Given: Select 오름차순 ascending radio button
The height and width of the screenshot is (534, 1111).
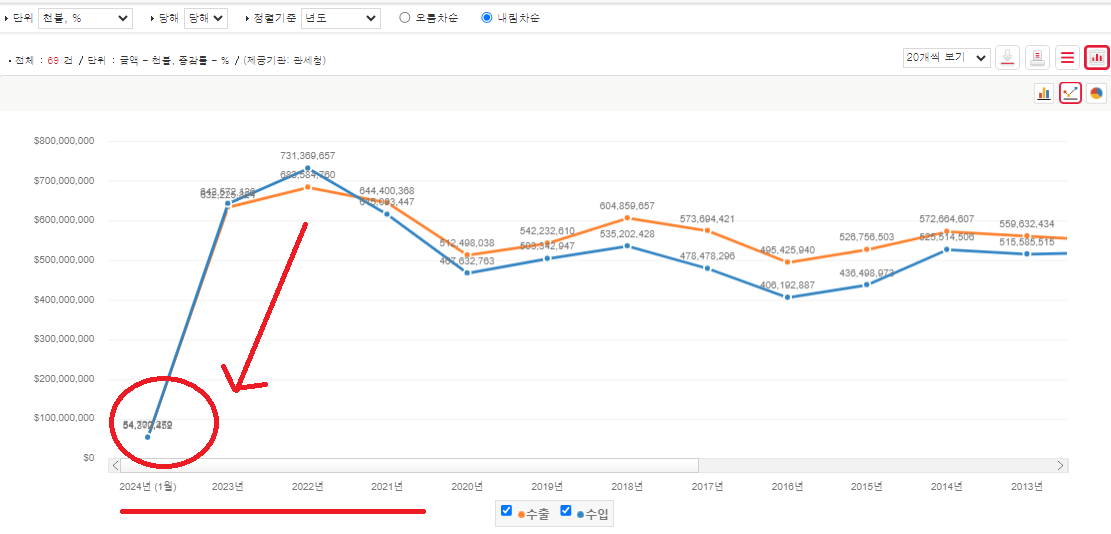Looking at the screenshot, I should tap(405, 18).
